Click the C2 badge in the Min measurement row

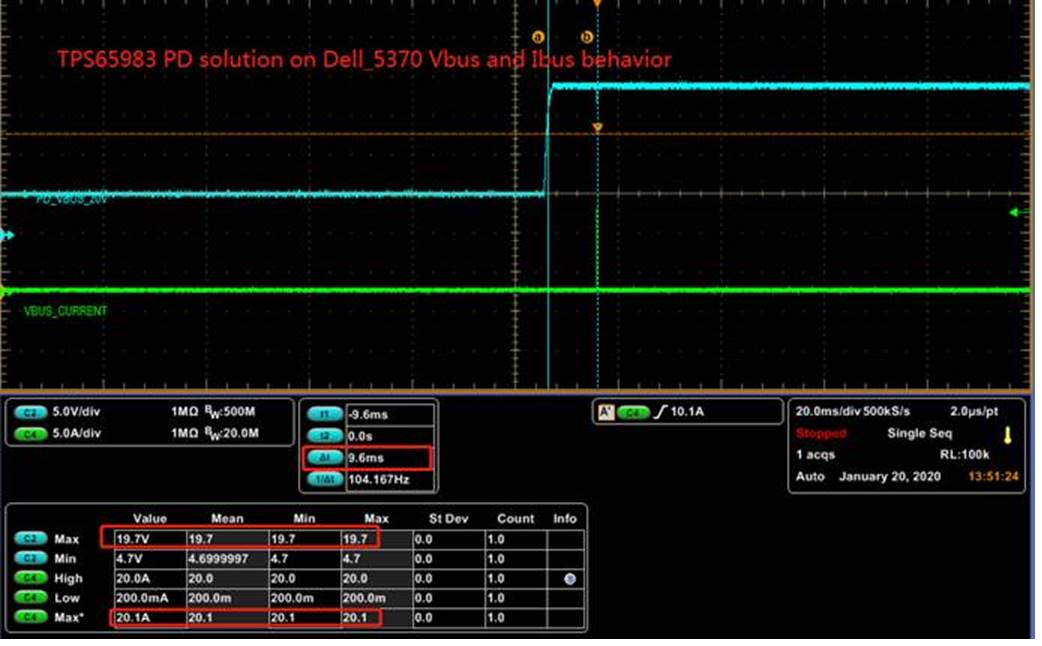pos(30,560)
